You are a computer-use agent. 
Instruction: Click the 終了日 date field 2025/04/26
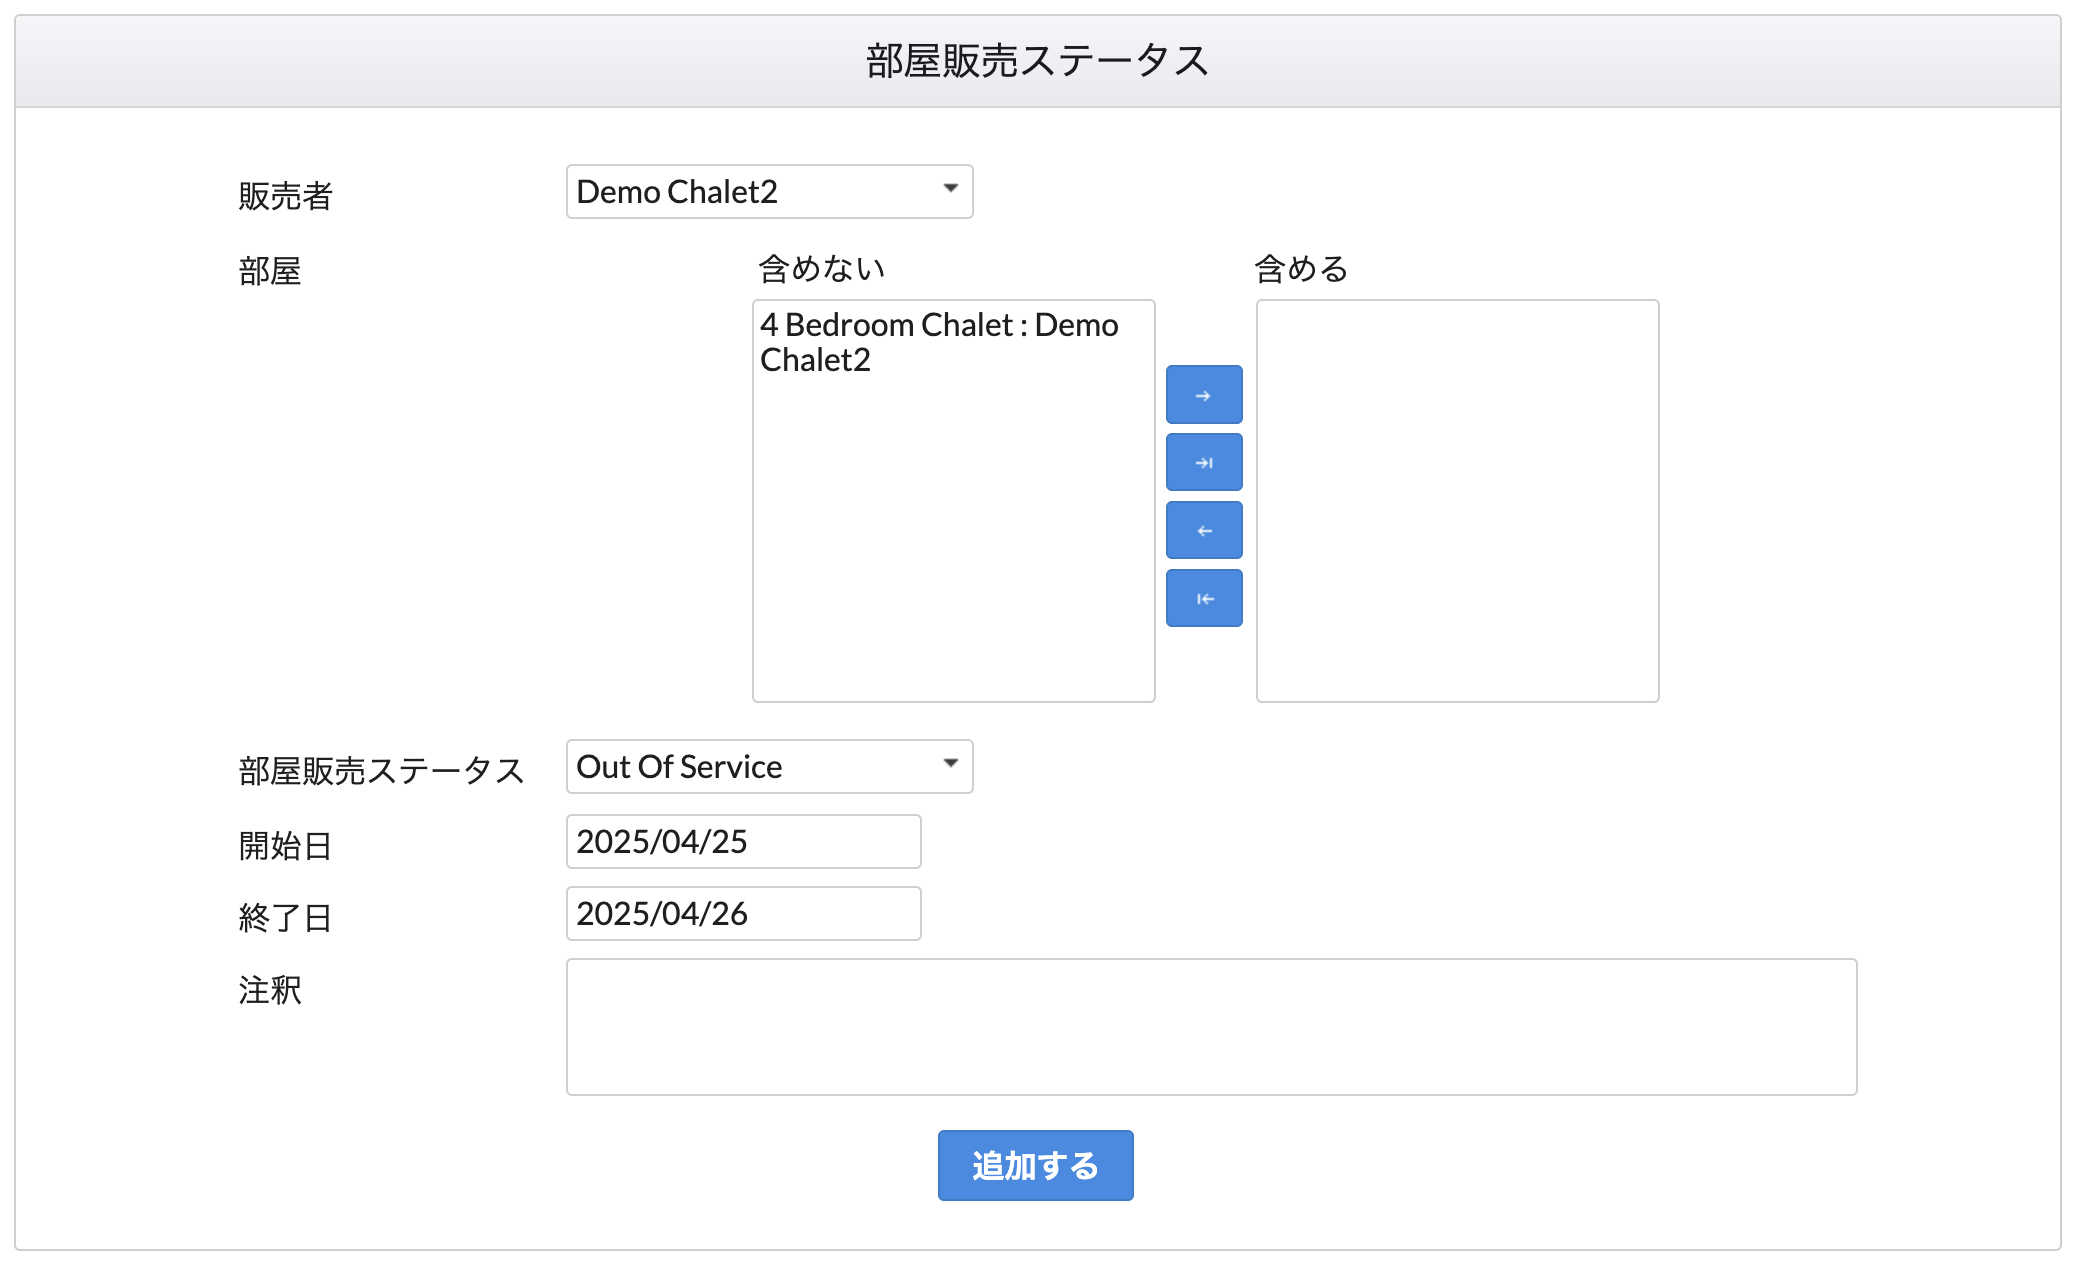pyautogui.click(x=743, y=914)
